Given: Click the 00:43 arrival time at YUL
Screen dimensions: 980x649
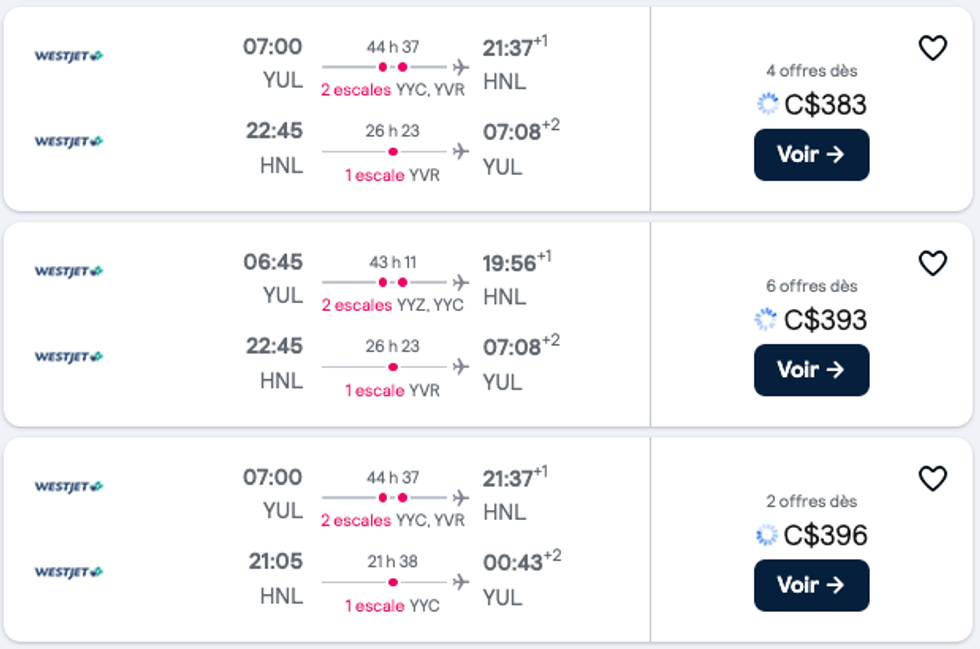Looking at the screenshot, I should click(x=512, y=563).
